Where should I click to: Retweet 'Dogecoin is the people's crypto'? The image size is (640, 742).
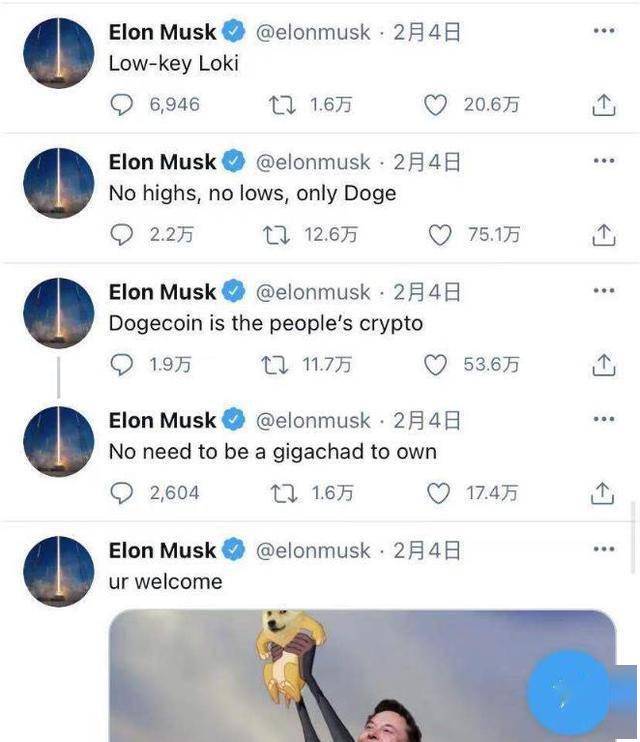tap(275, 365)
